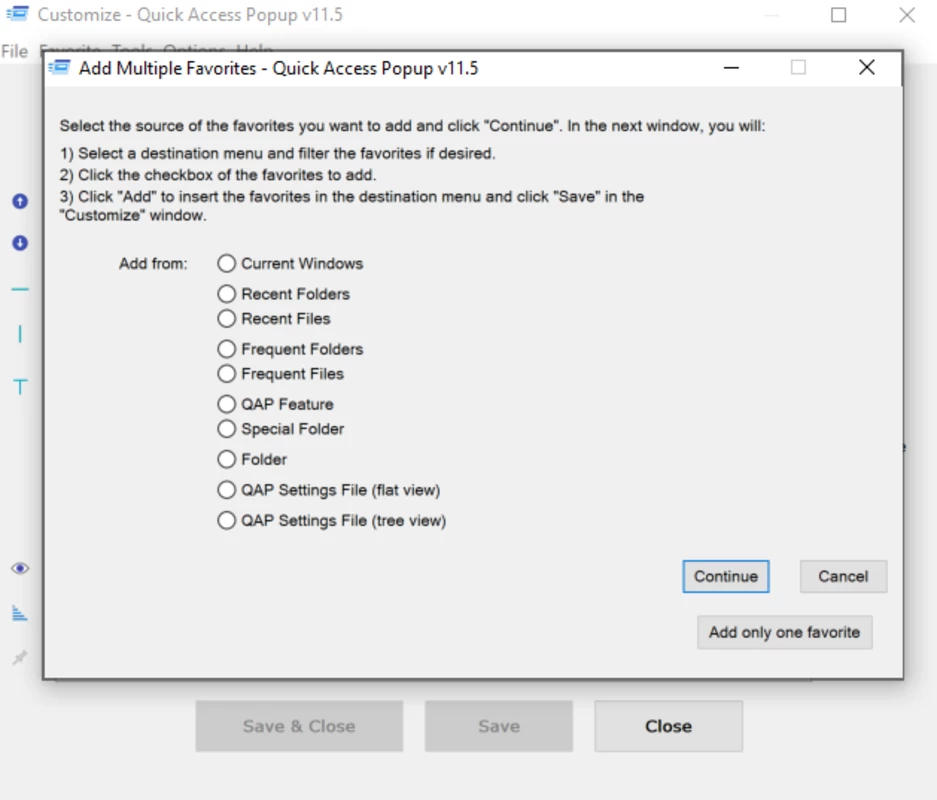The image size is (937, 800).
Task: Click the Close button in Customize window
Action: 668,727
